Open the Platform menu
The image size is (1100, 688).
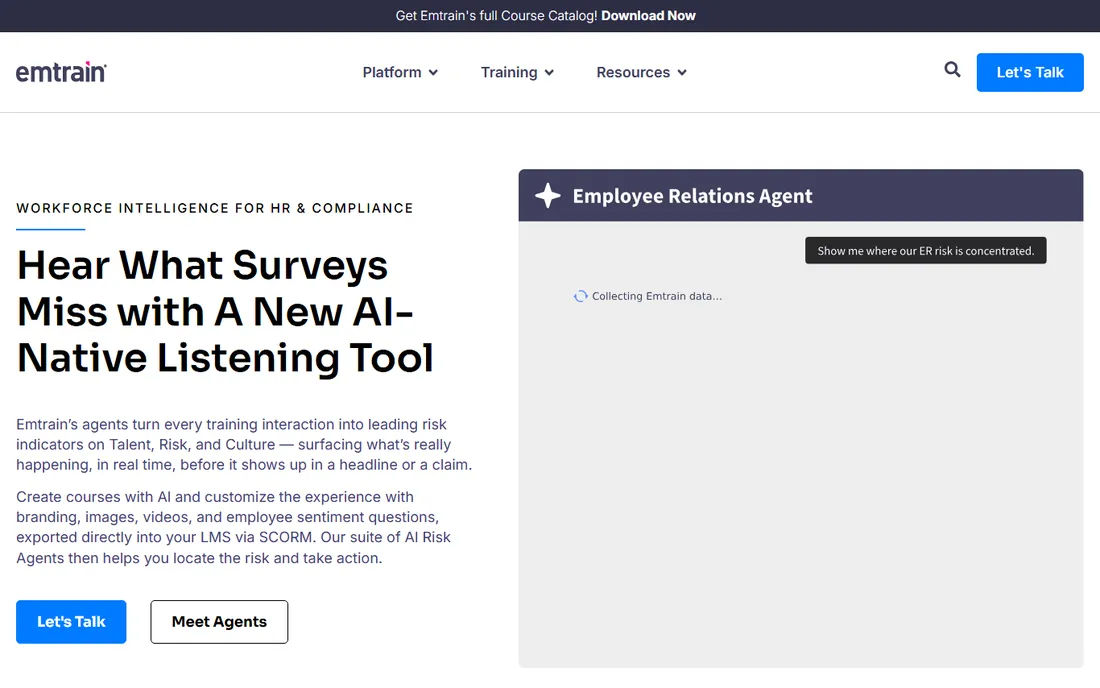click(401, 72)
